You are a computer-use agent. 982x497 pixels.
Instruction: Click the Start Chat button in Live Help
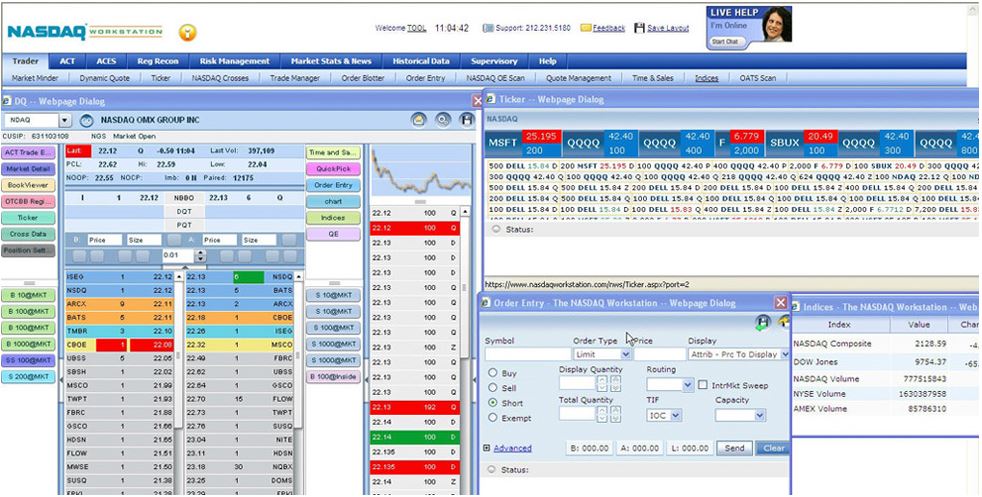click(725, 41)
